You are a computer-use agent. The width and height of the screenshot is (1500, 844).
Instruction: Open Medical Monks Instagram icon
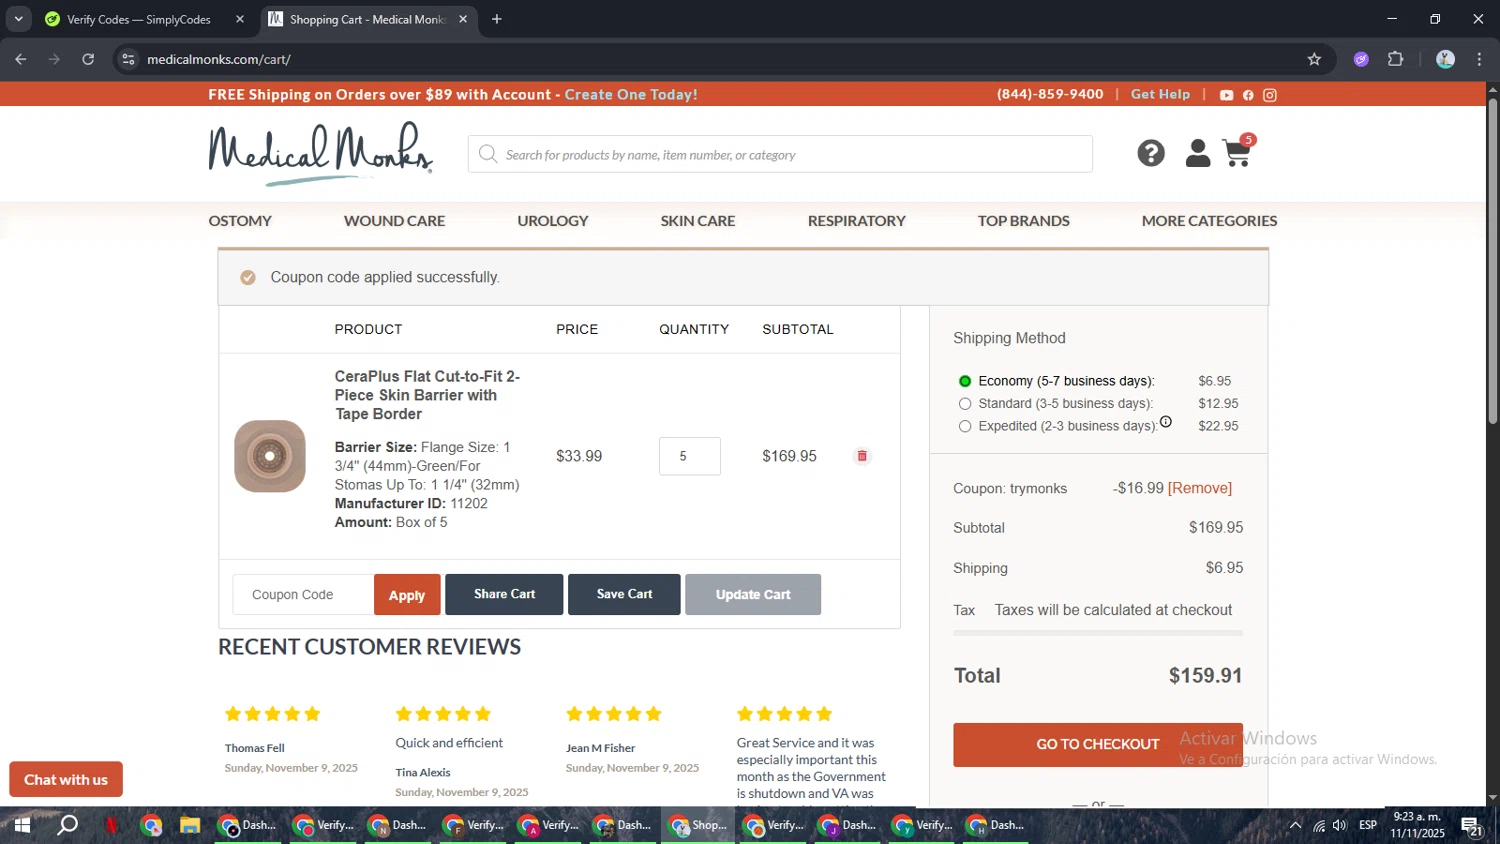pos(1270,95)
